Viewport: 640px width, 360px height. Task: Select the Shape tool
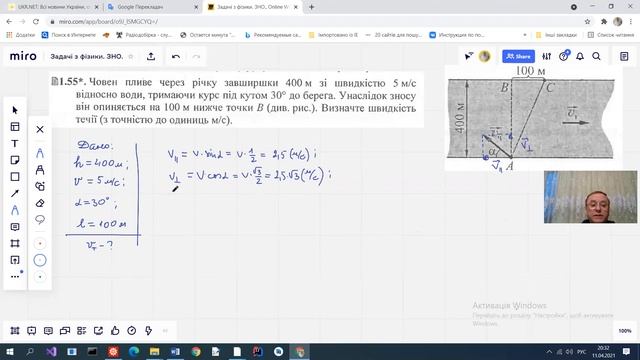(15, 177)
